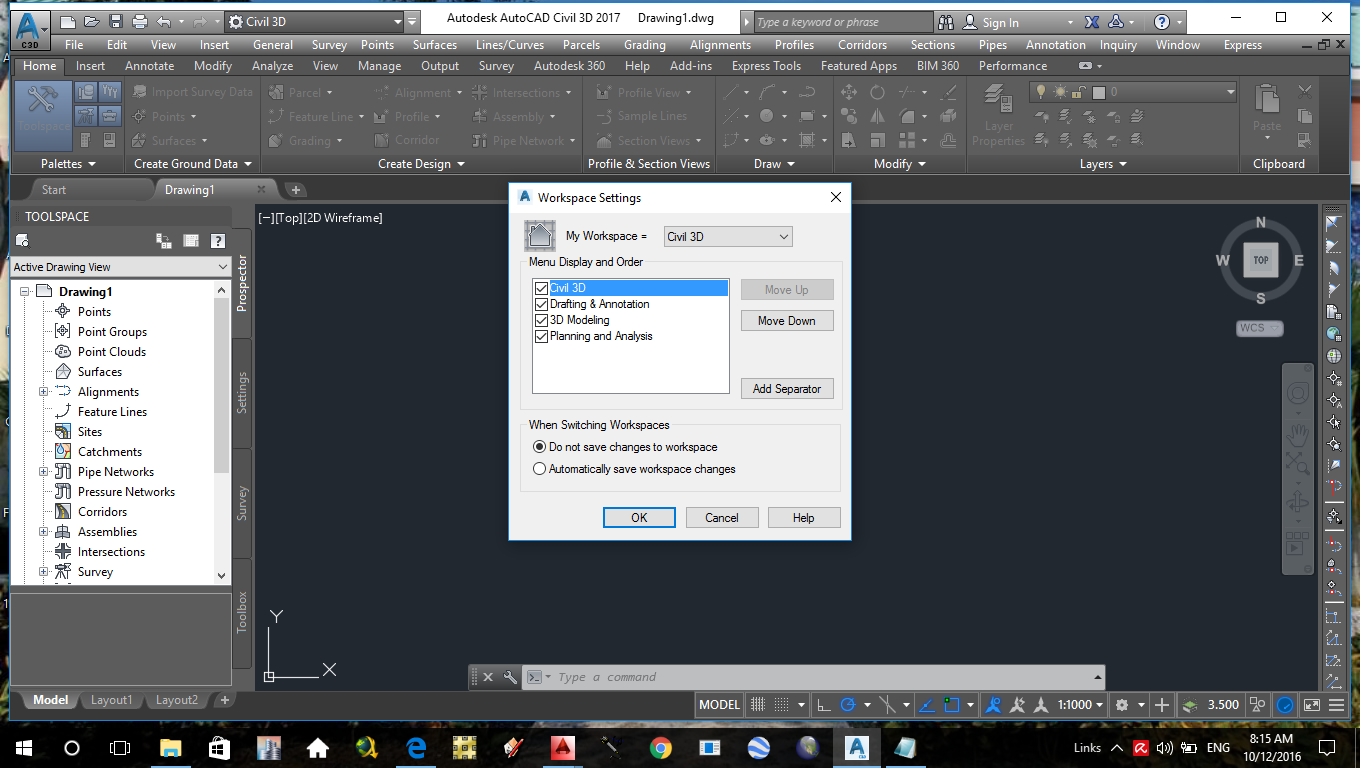Open Google Chrome from the taskbar

coord(660,747)
